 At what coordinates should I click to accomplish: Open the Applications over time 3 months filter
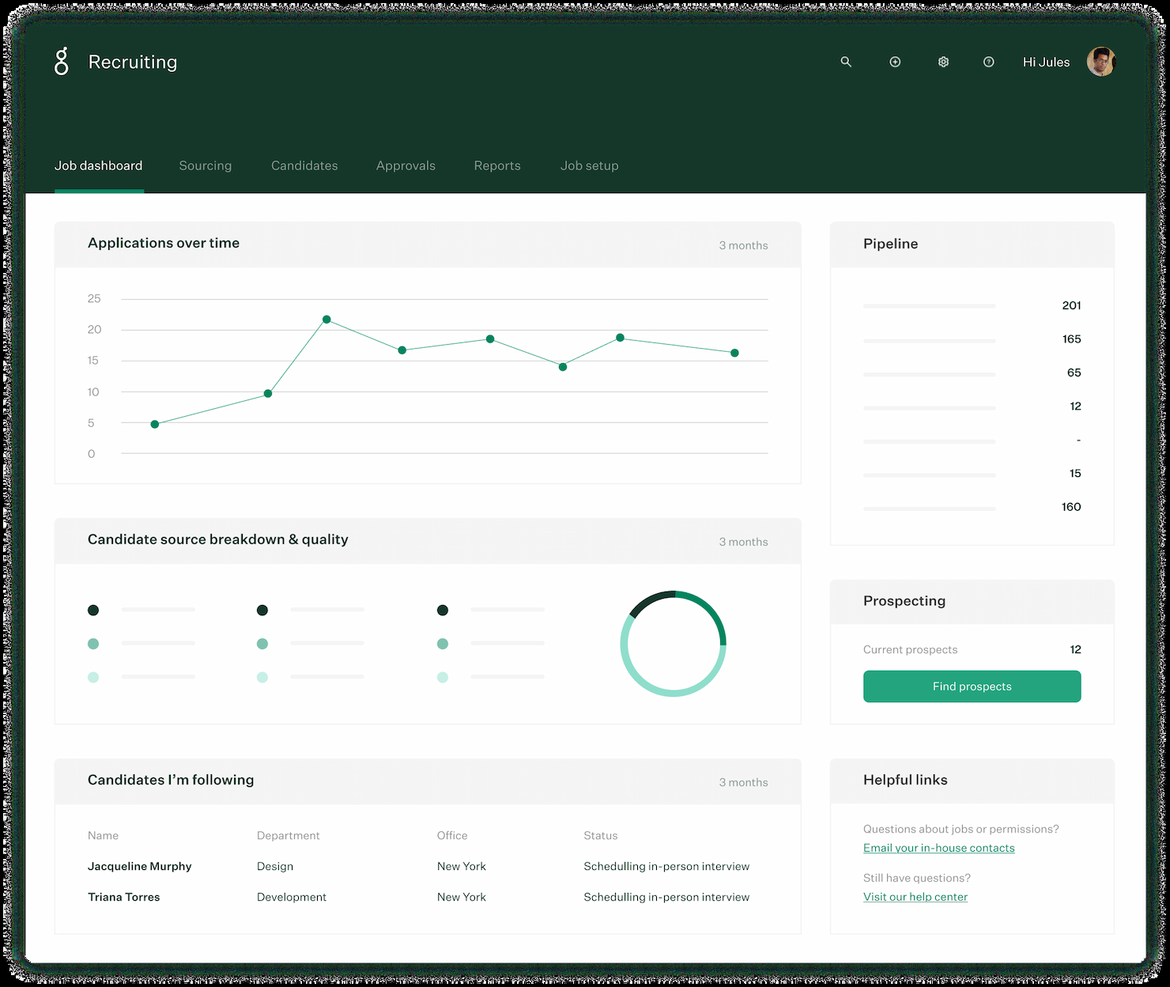743,245
